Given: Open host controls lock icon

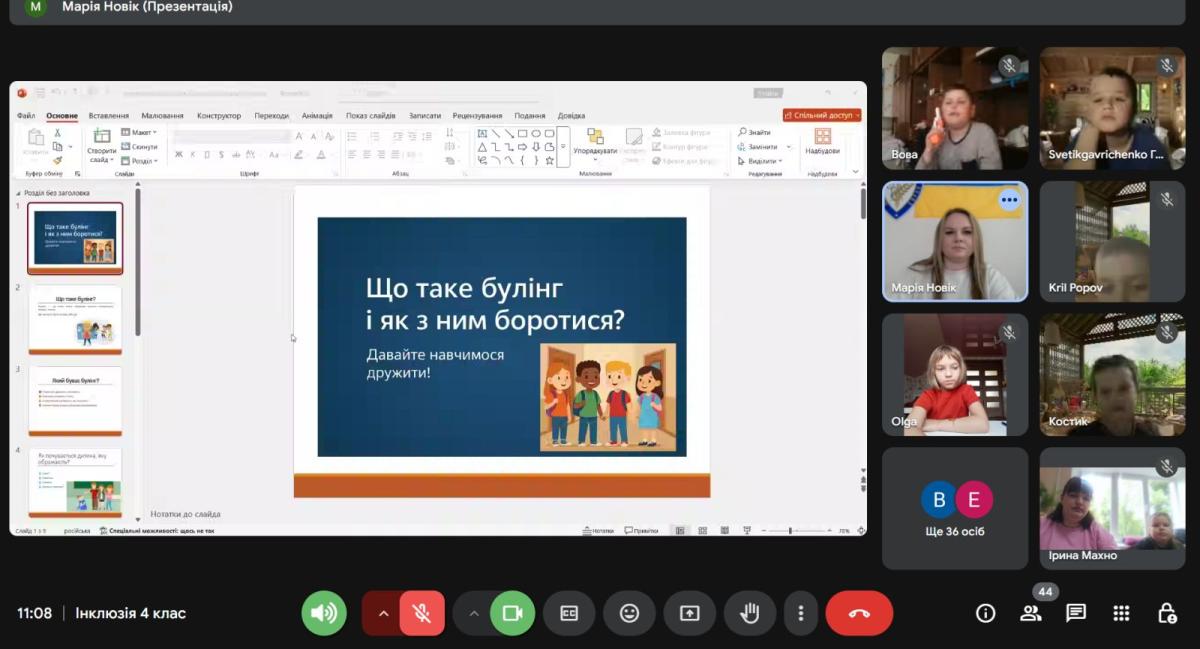Looking at the screenshot, I should pos(1166,613).
